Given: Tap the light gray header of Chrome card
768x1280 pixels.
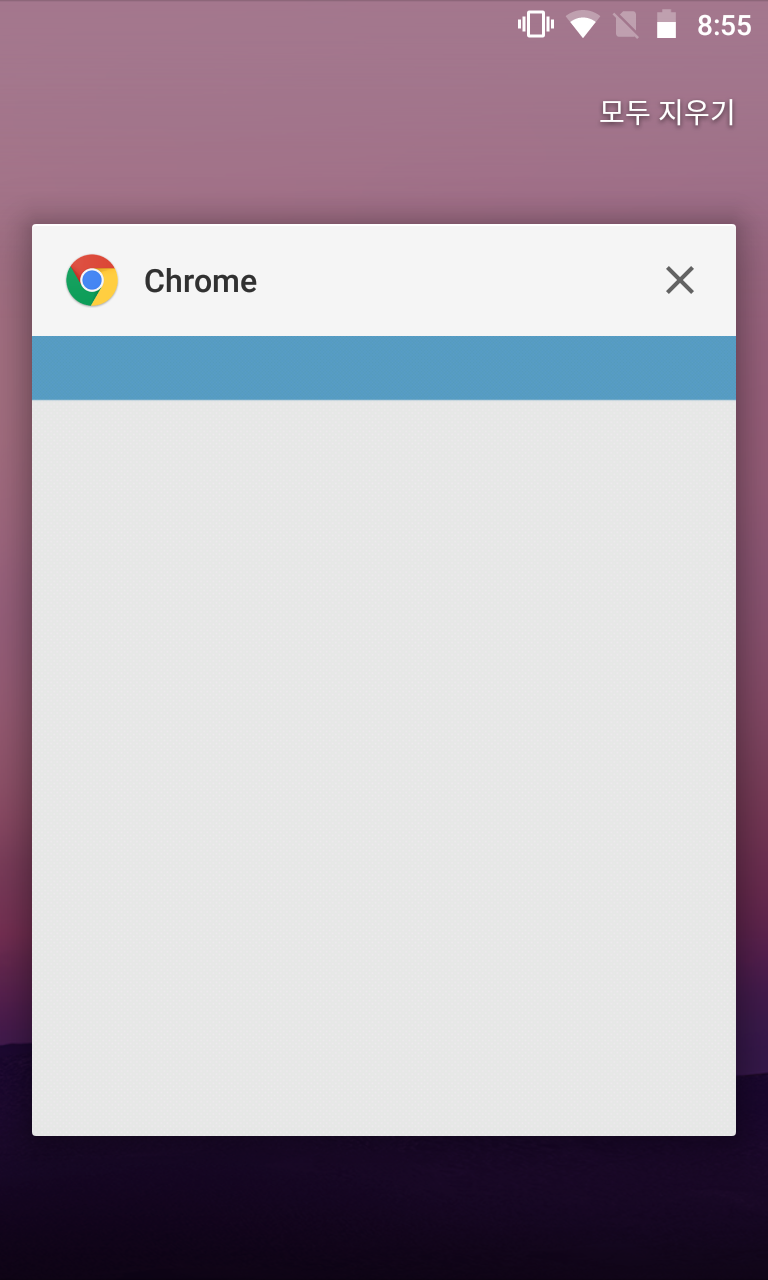Looking at the screenshot, I should [384, 280].
